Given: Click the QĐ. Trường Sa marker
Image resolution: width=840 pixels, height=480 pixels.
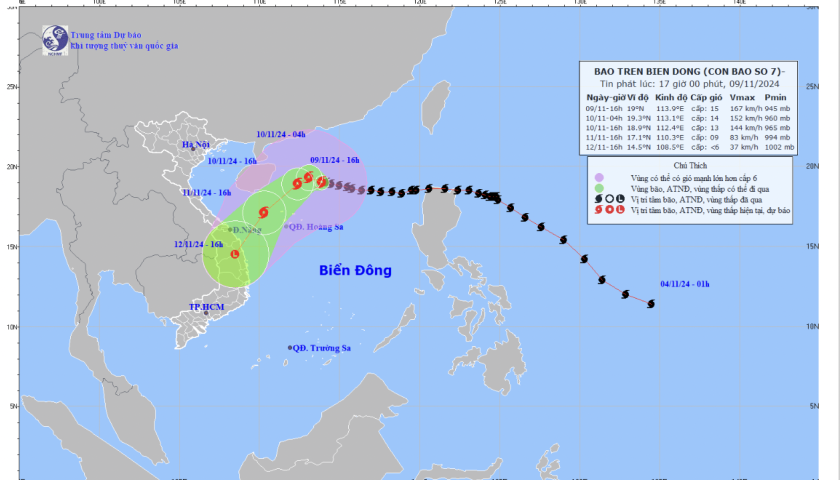Looking at the screenshot, I should pos(289,348).
